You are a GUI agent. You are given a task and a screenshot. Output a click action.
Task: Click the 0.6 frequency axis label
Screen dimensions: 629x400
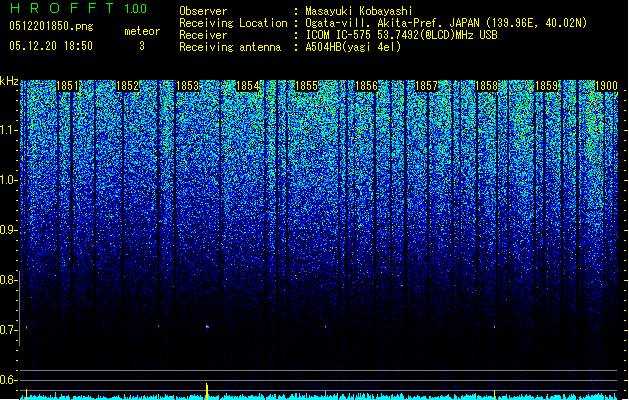(x=8, y=380)
